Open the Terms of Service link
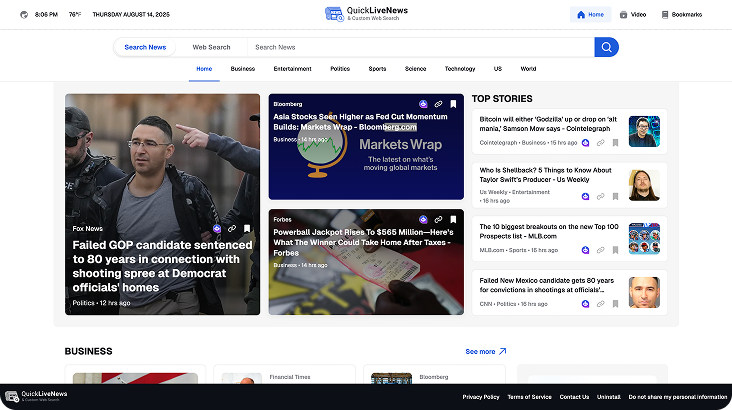 click(529, 397)
